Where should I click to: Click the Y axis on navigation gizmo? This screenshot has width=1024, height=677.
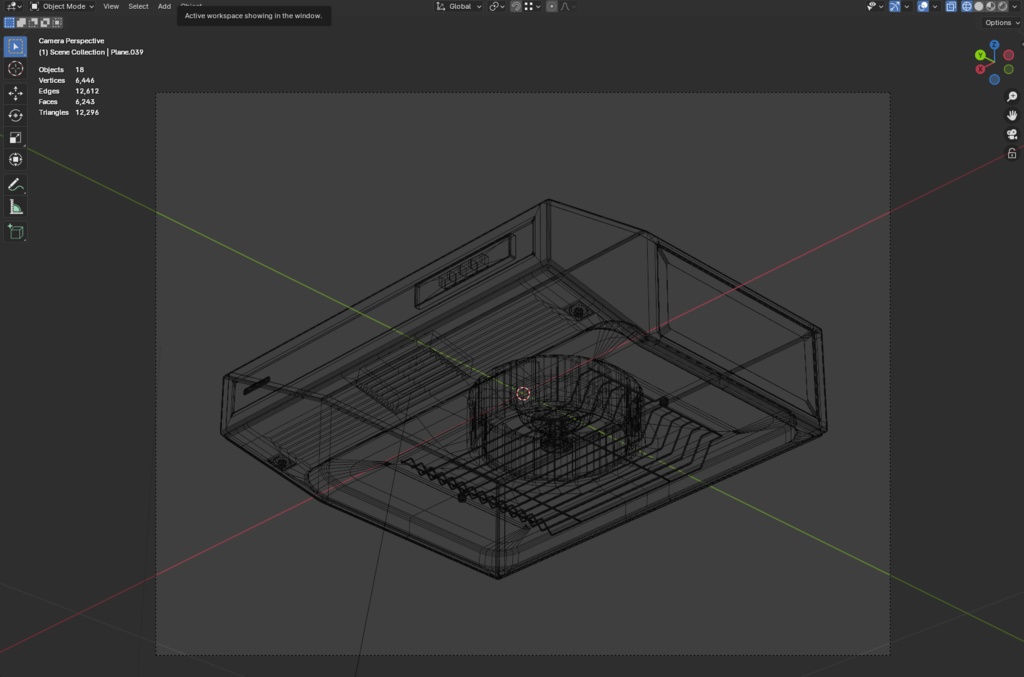[x=980, y=55]
